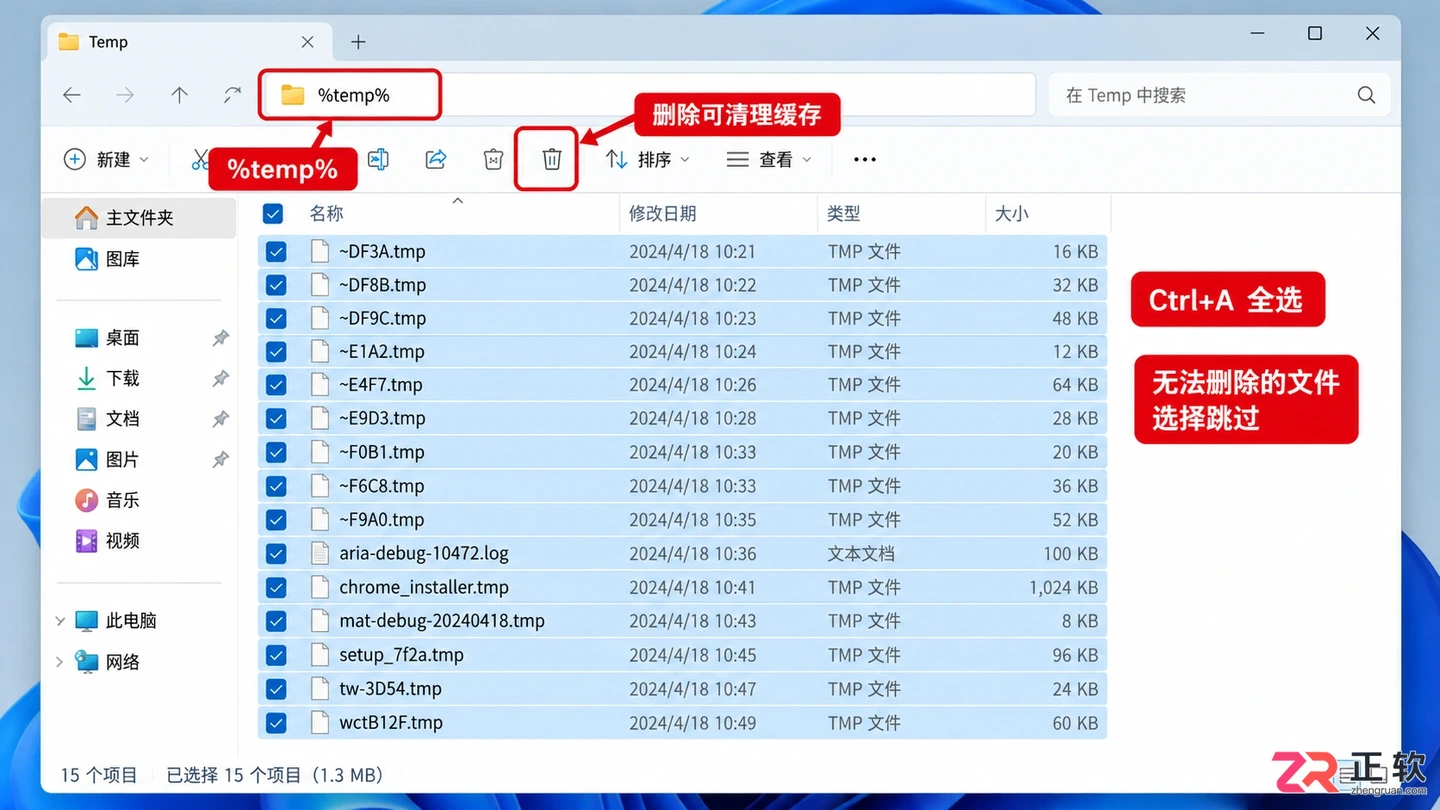The width and height of the screenshot is (1440, 810).
Task: Click the pin icon next to 文档
Action: [221, 419]
